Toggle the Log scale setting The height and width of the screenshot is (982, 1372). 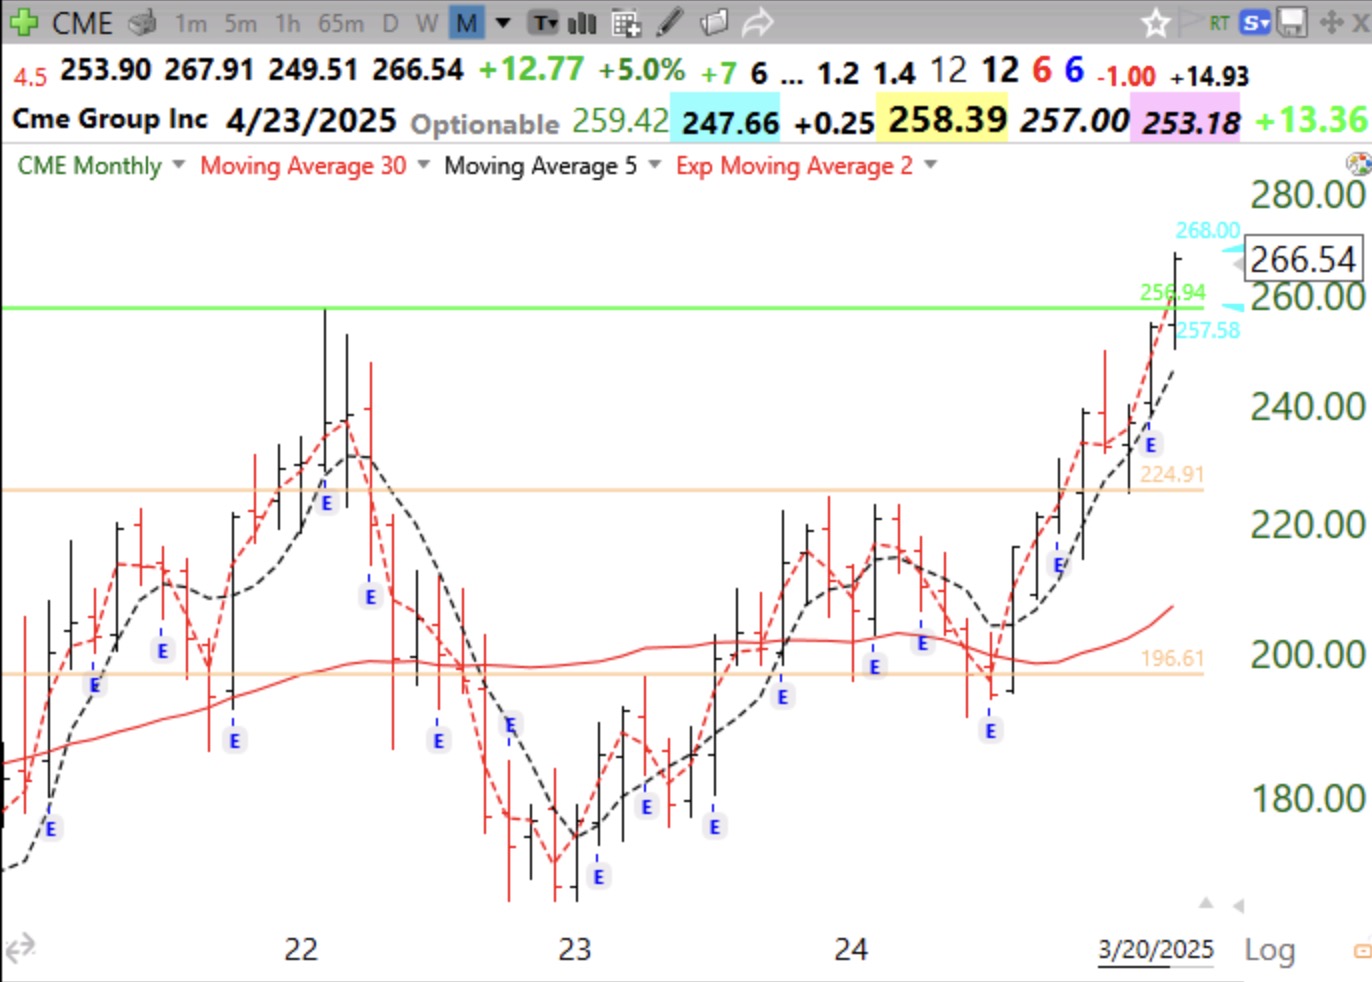[x=1269, y=949]
